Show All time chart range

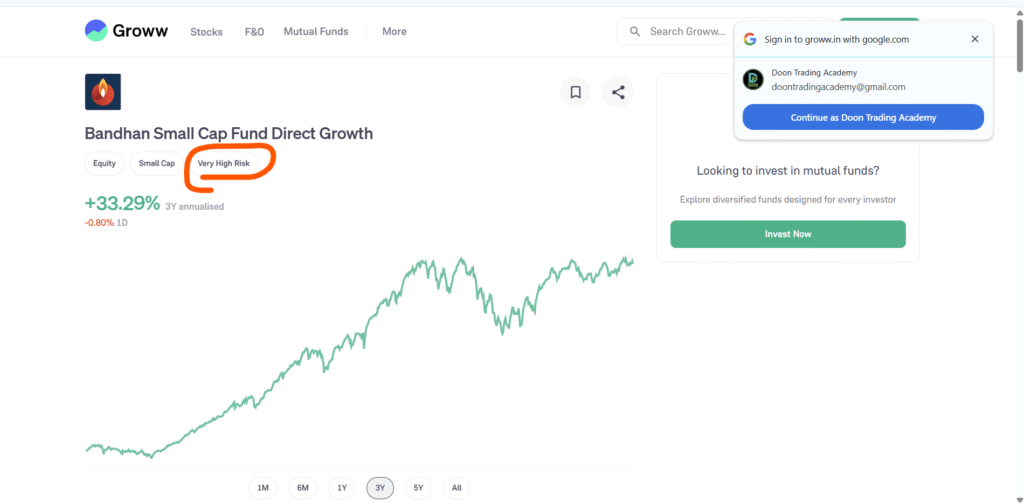pyautogui.click(x=456, y=488)
